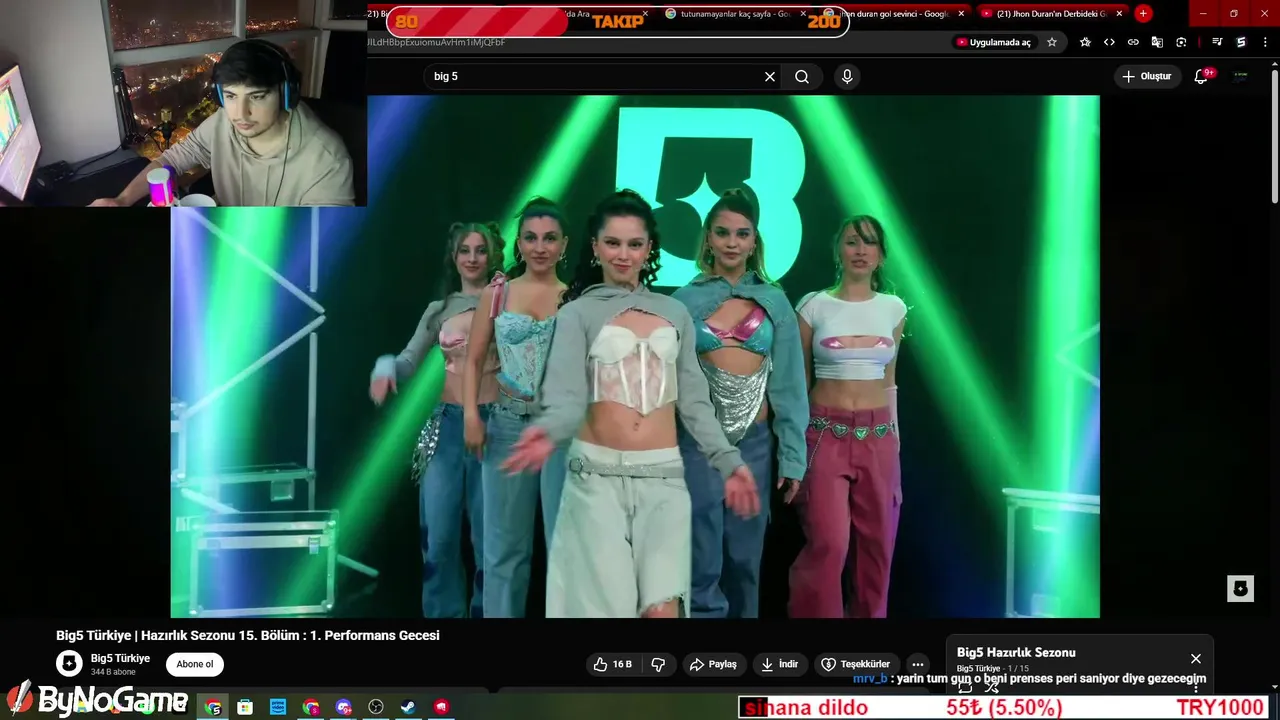Open Big5 Türkiye channel avatar
This screenshot has height=720, width=1280.
point(69,664)
